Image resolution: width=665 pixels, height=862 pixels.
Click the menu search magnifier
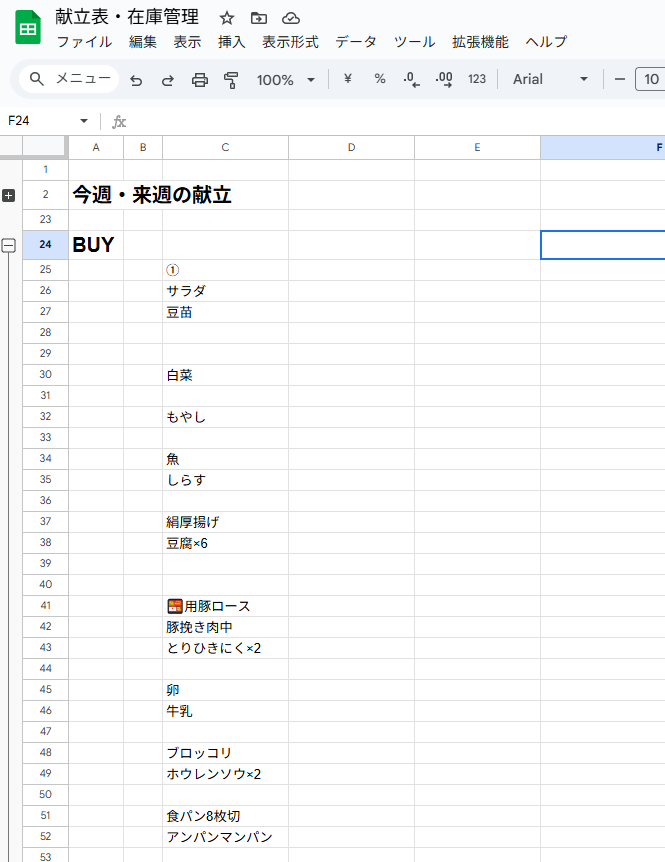[37, 79]
